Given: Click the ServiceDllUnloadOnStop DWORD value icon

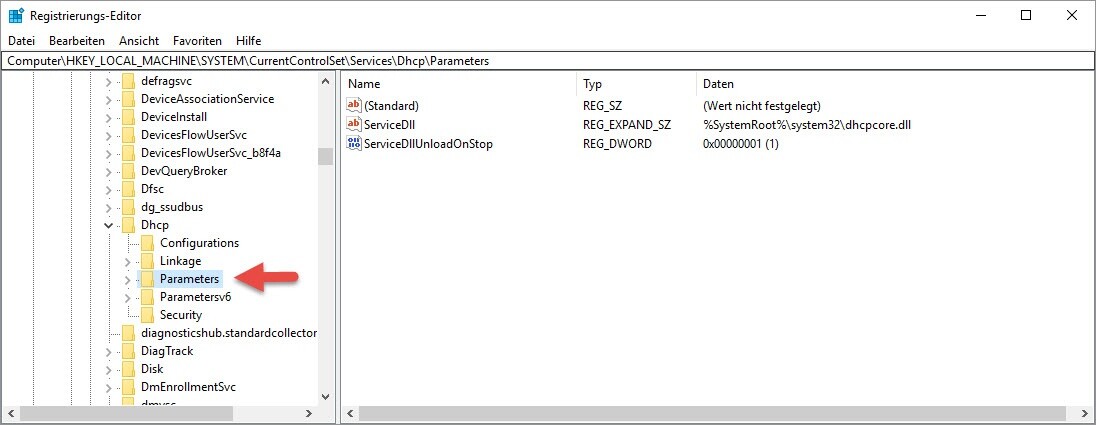Looking at the screenshot, I should coord(353,144).
